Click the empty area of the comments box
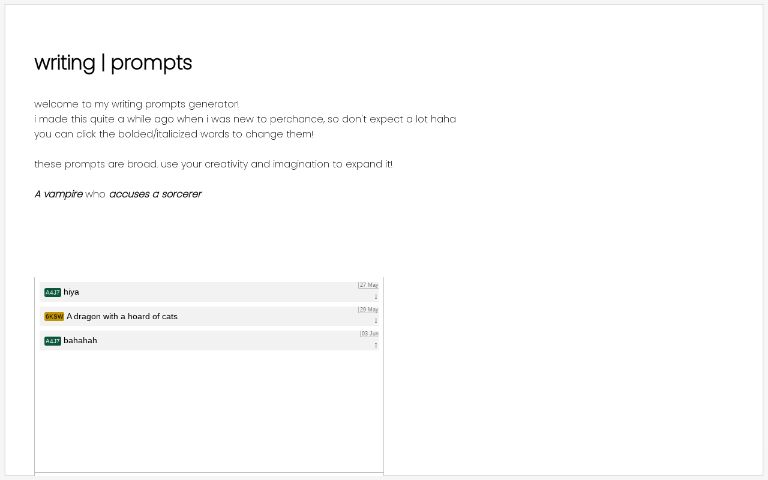The height and width of the screenshot is (480, 768). (209, 410)
